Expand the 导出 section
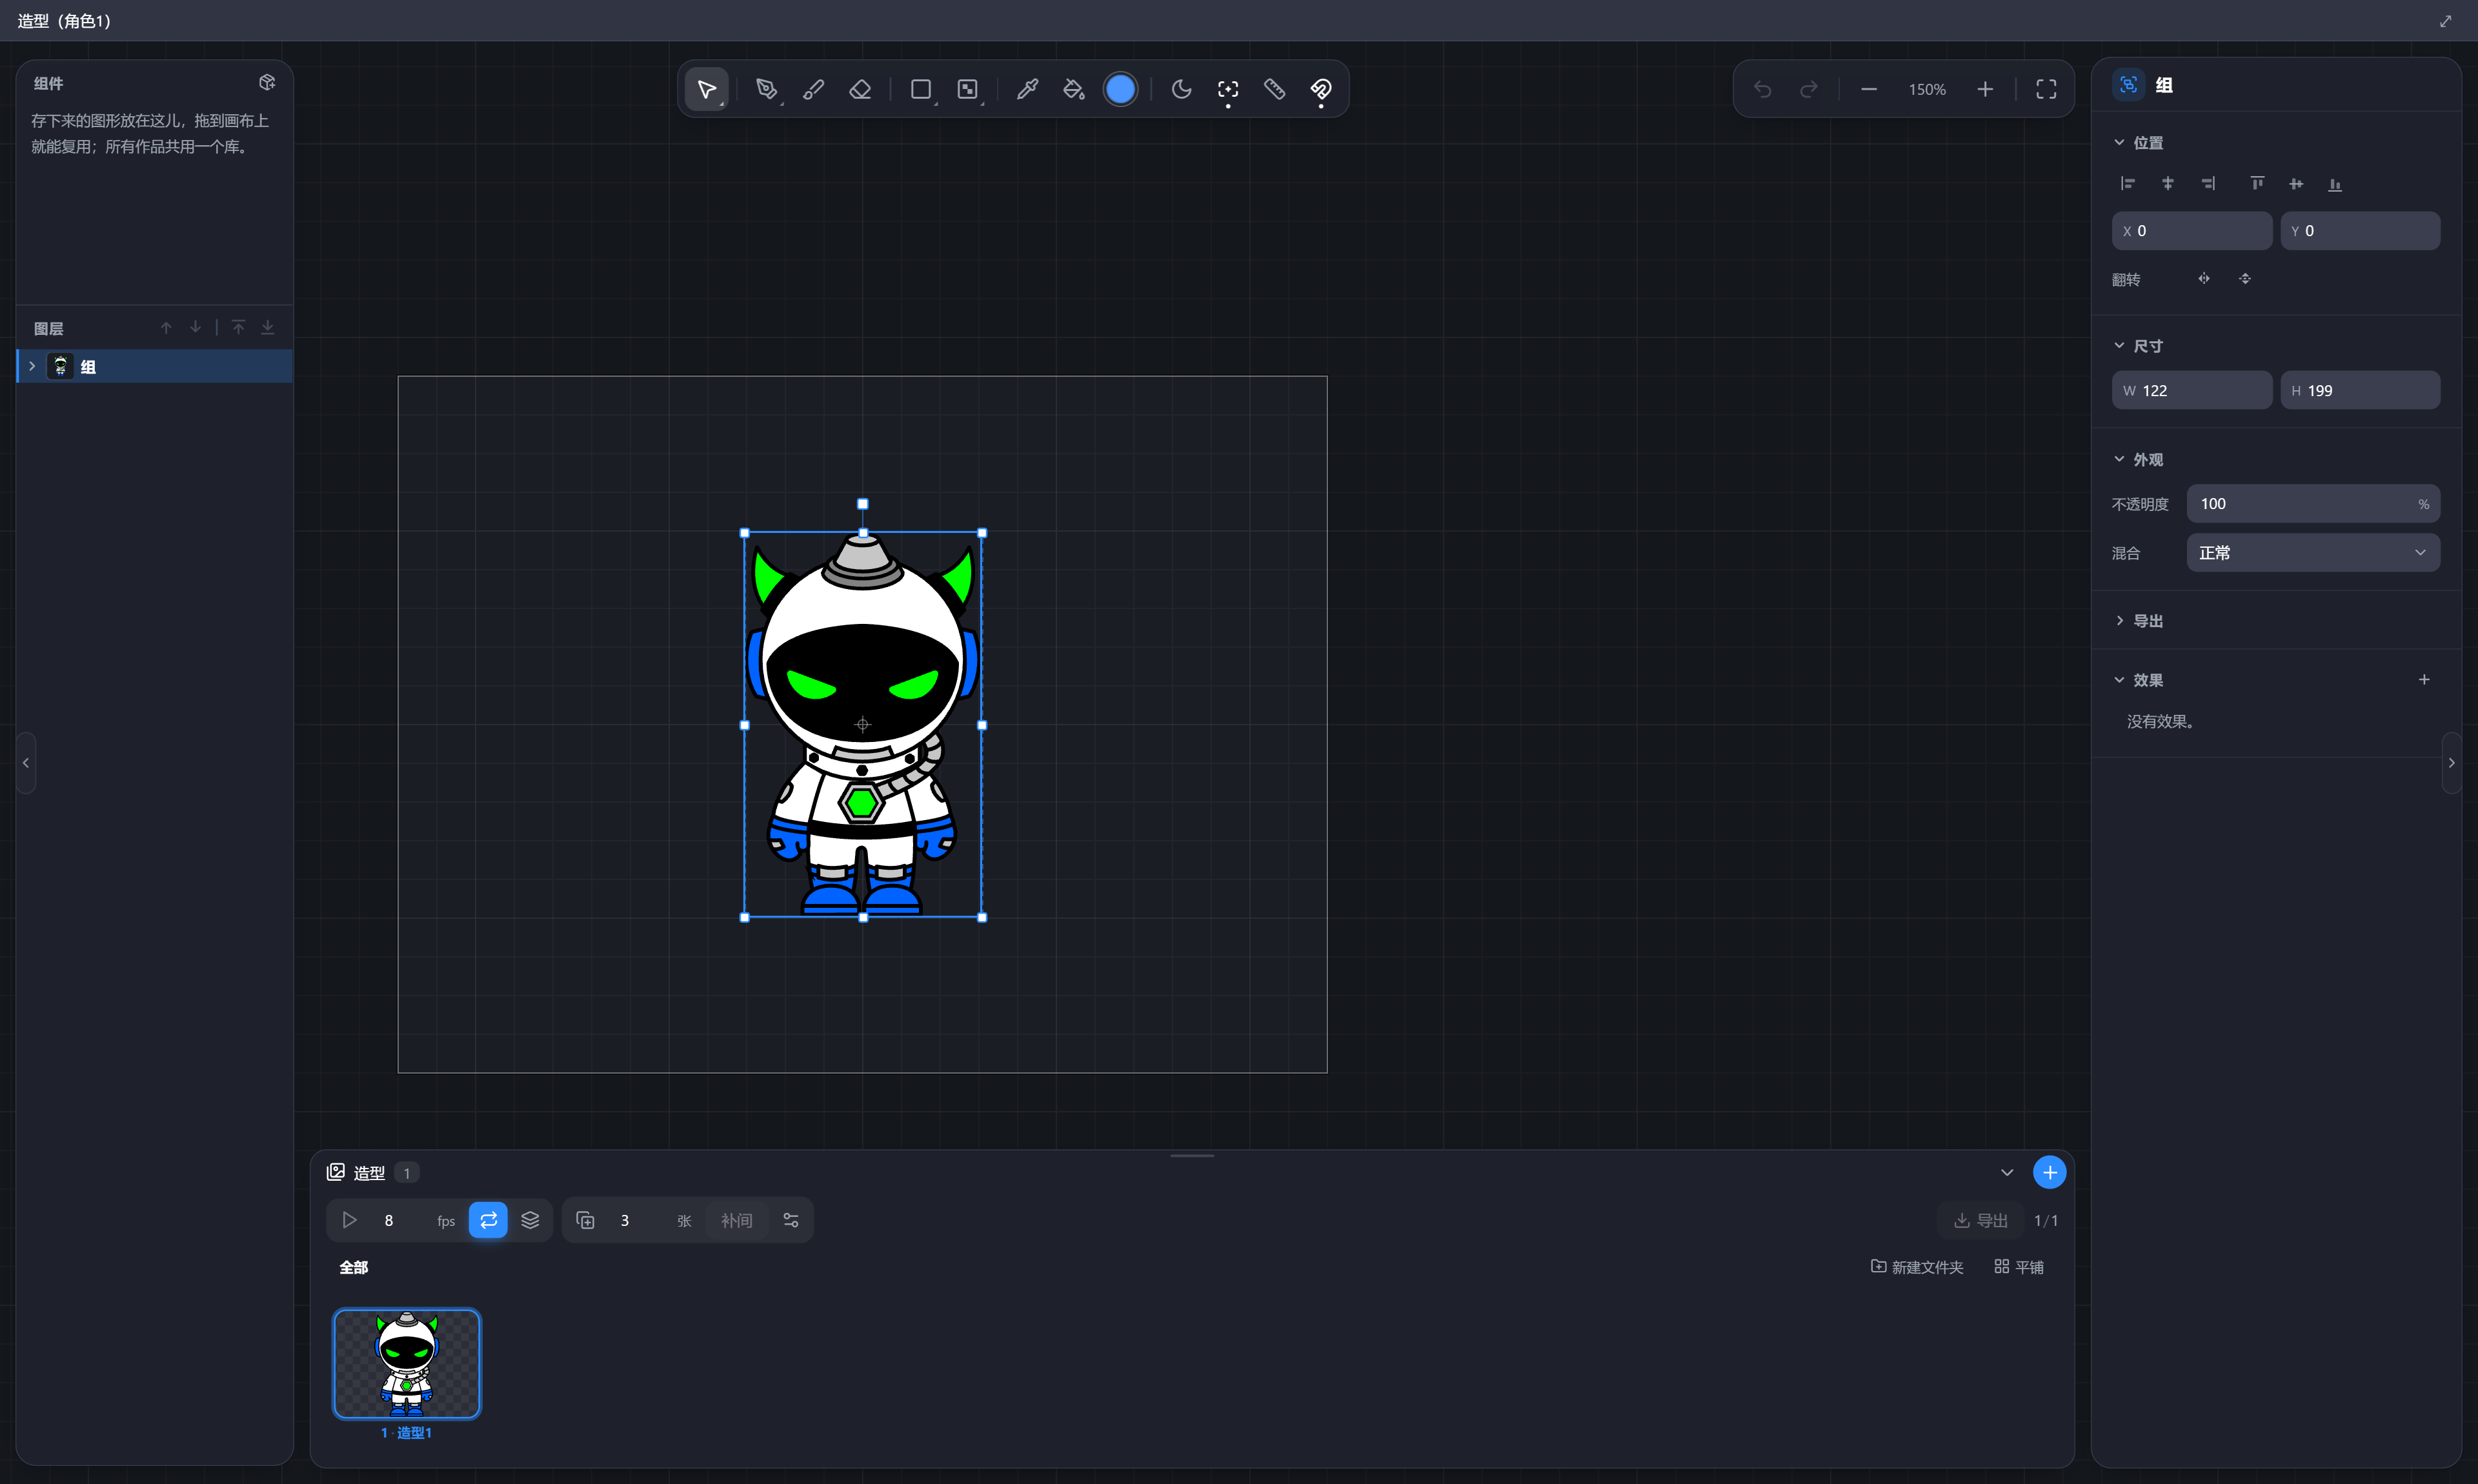 (2119, 621)
